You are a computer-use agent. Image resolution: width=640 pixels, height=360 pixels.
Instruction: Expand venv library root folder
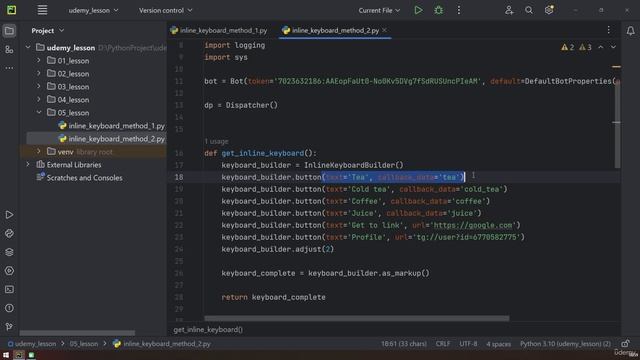coord(39,151)
